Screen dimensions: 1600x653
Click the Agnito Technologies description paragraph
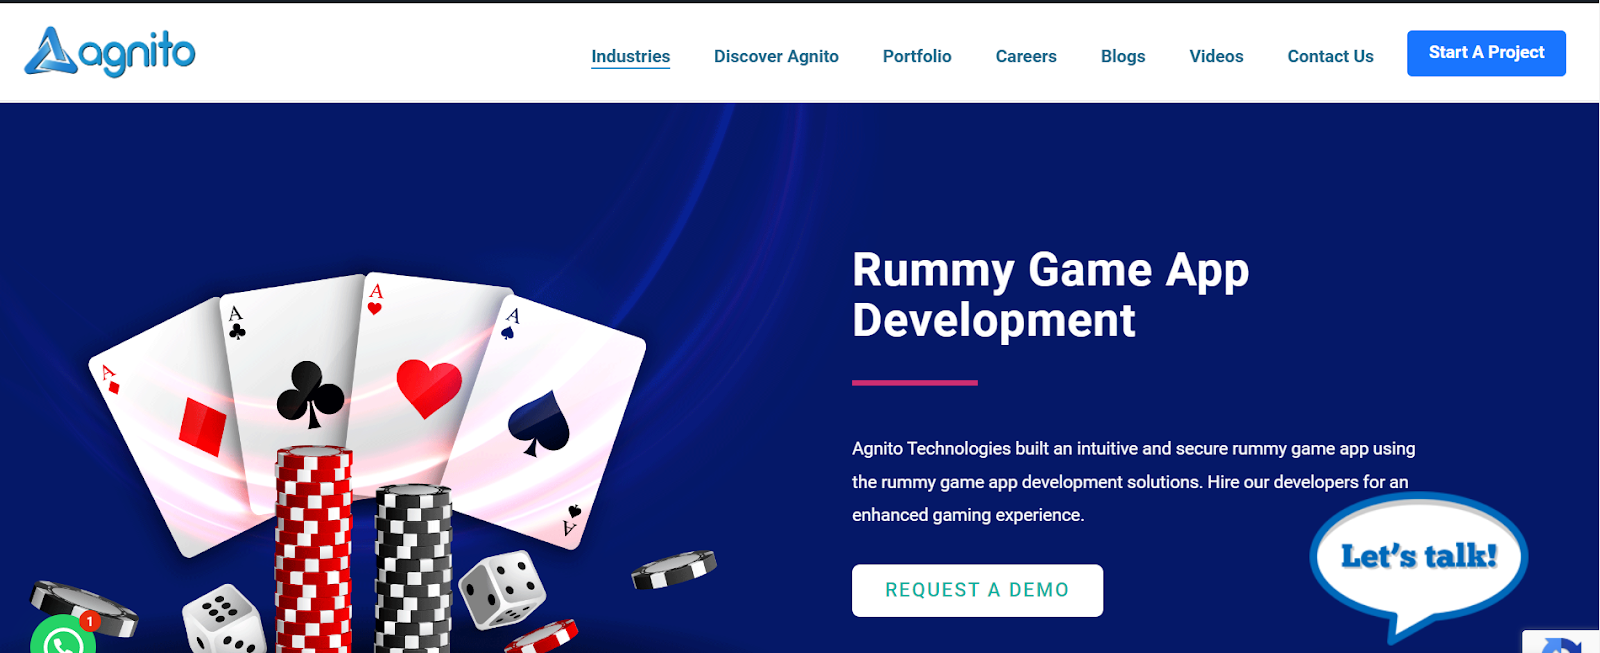(x=1133, y=481)
